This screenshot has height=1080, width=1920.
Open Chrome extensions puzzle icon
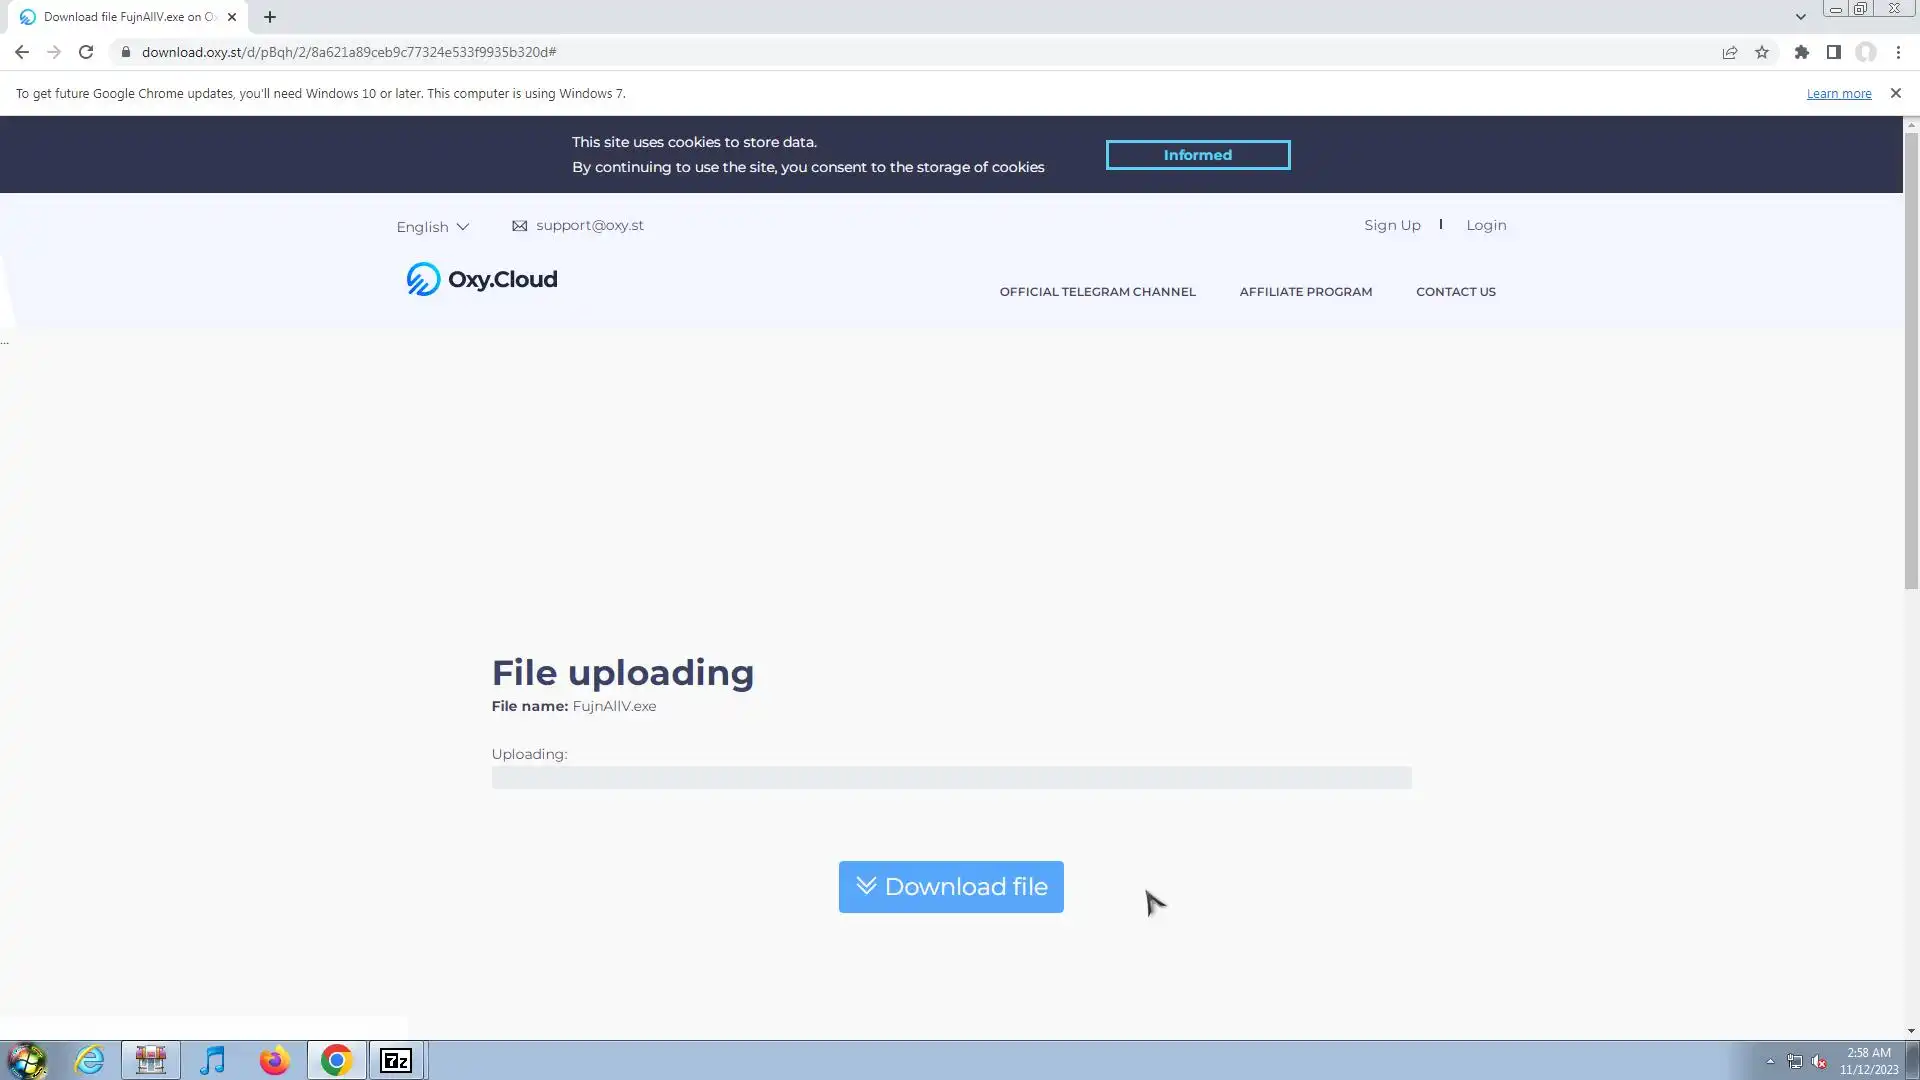pos(1801,52)
